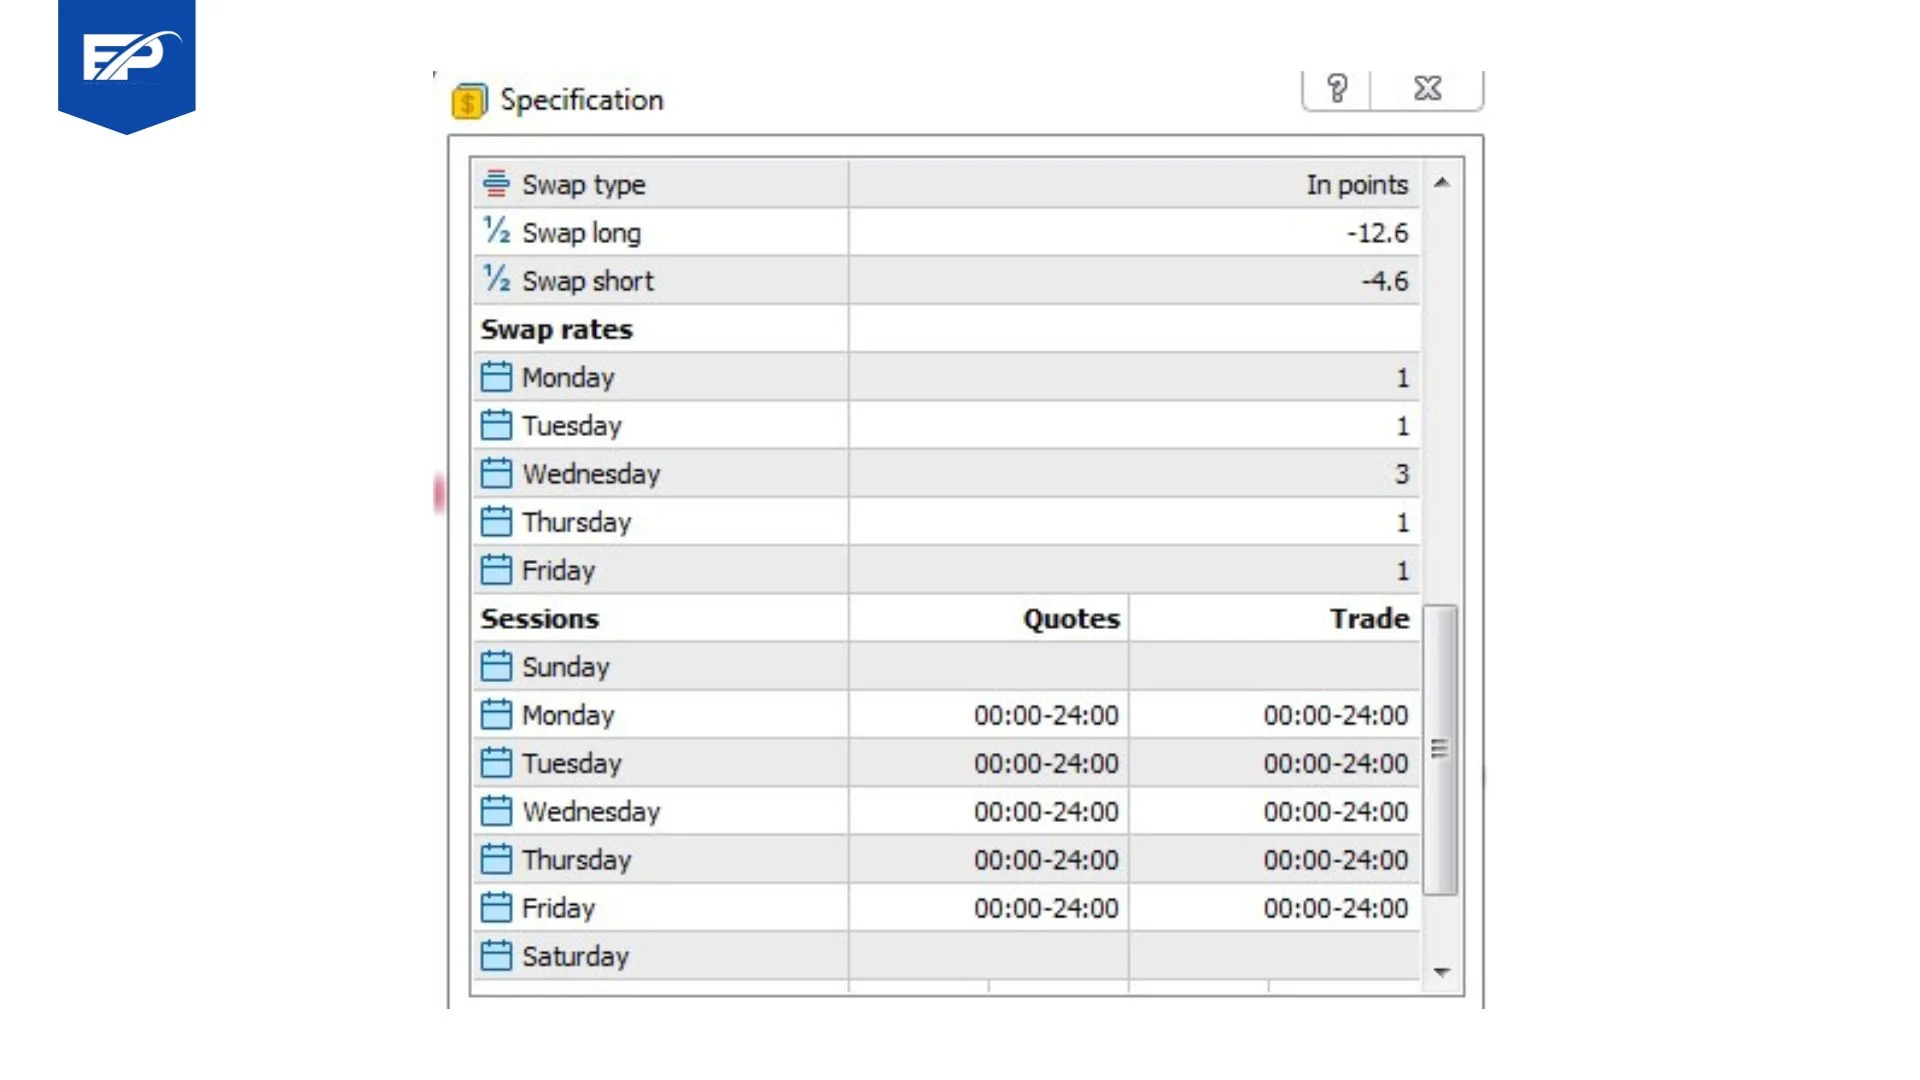Click Tuesday Trade session 00:00-24:00
The width and height of the screenshot is (1920, 1080).
pyautogui.click(x=1335, y=763)
